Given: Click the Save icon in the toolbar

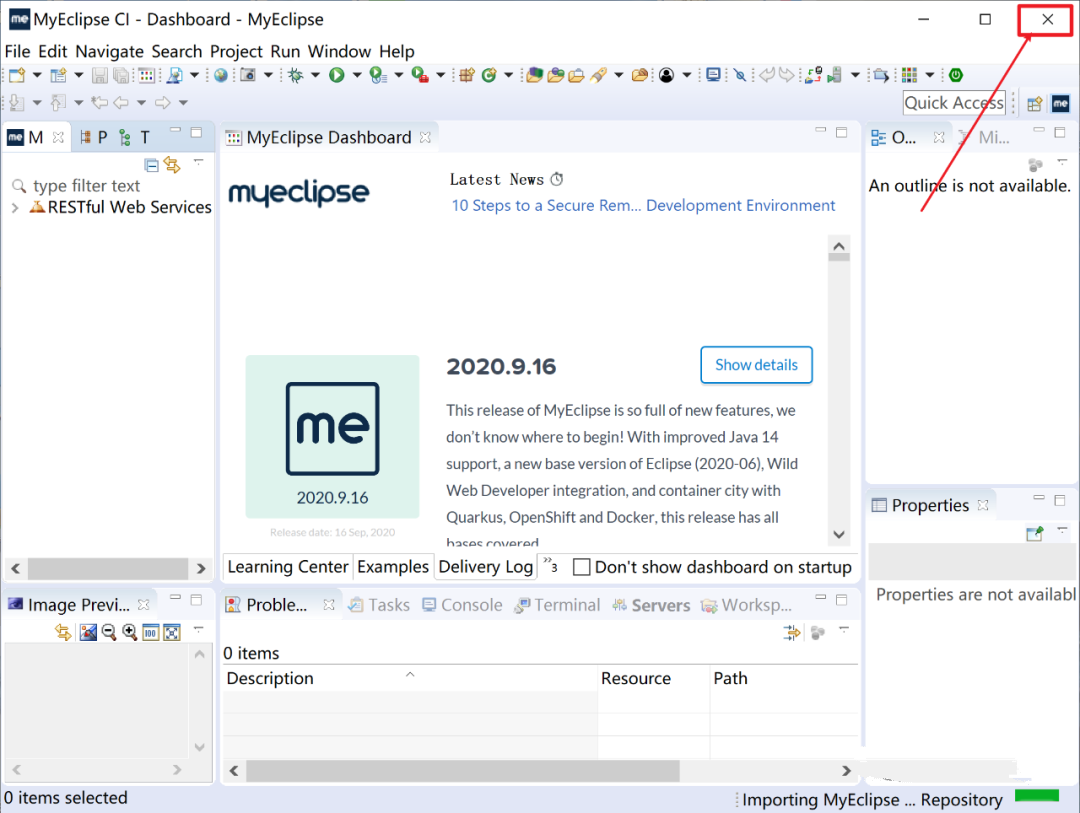Looking at the screenshot, I should click(x=100, y=75).
